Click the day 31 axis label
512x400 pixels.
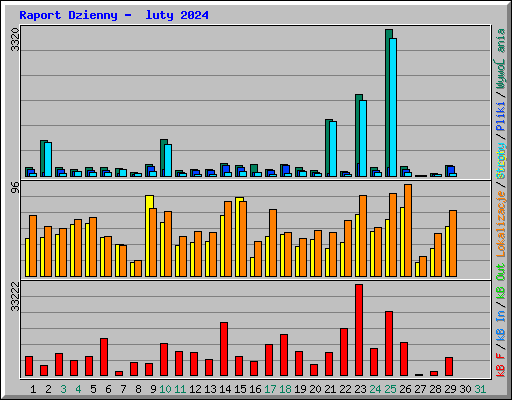point(480,389)
